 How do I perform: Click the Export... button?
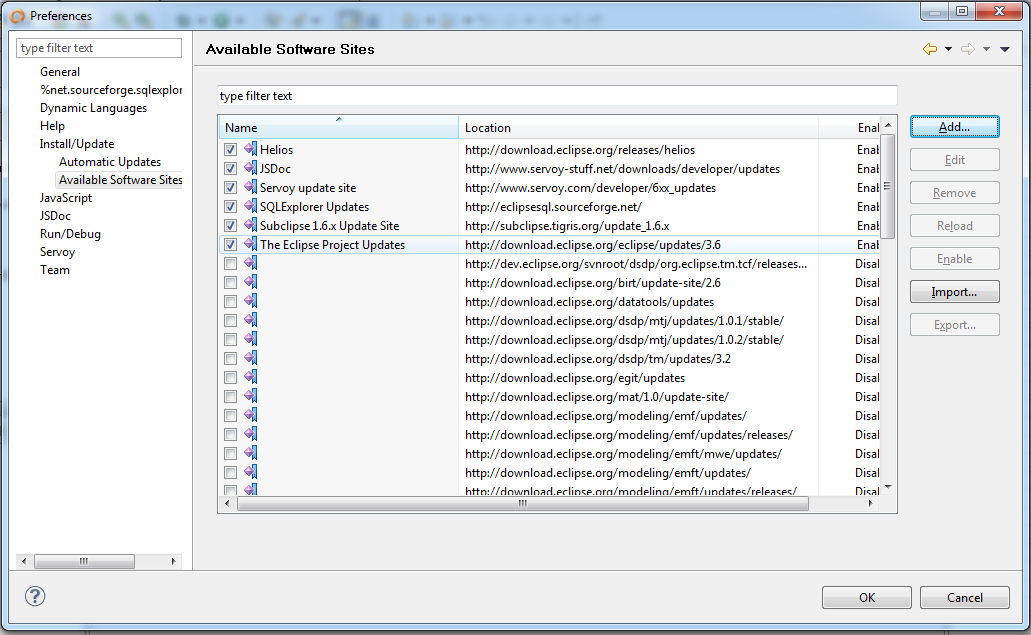click(955, 325)
